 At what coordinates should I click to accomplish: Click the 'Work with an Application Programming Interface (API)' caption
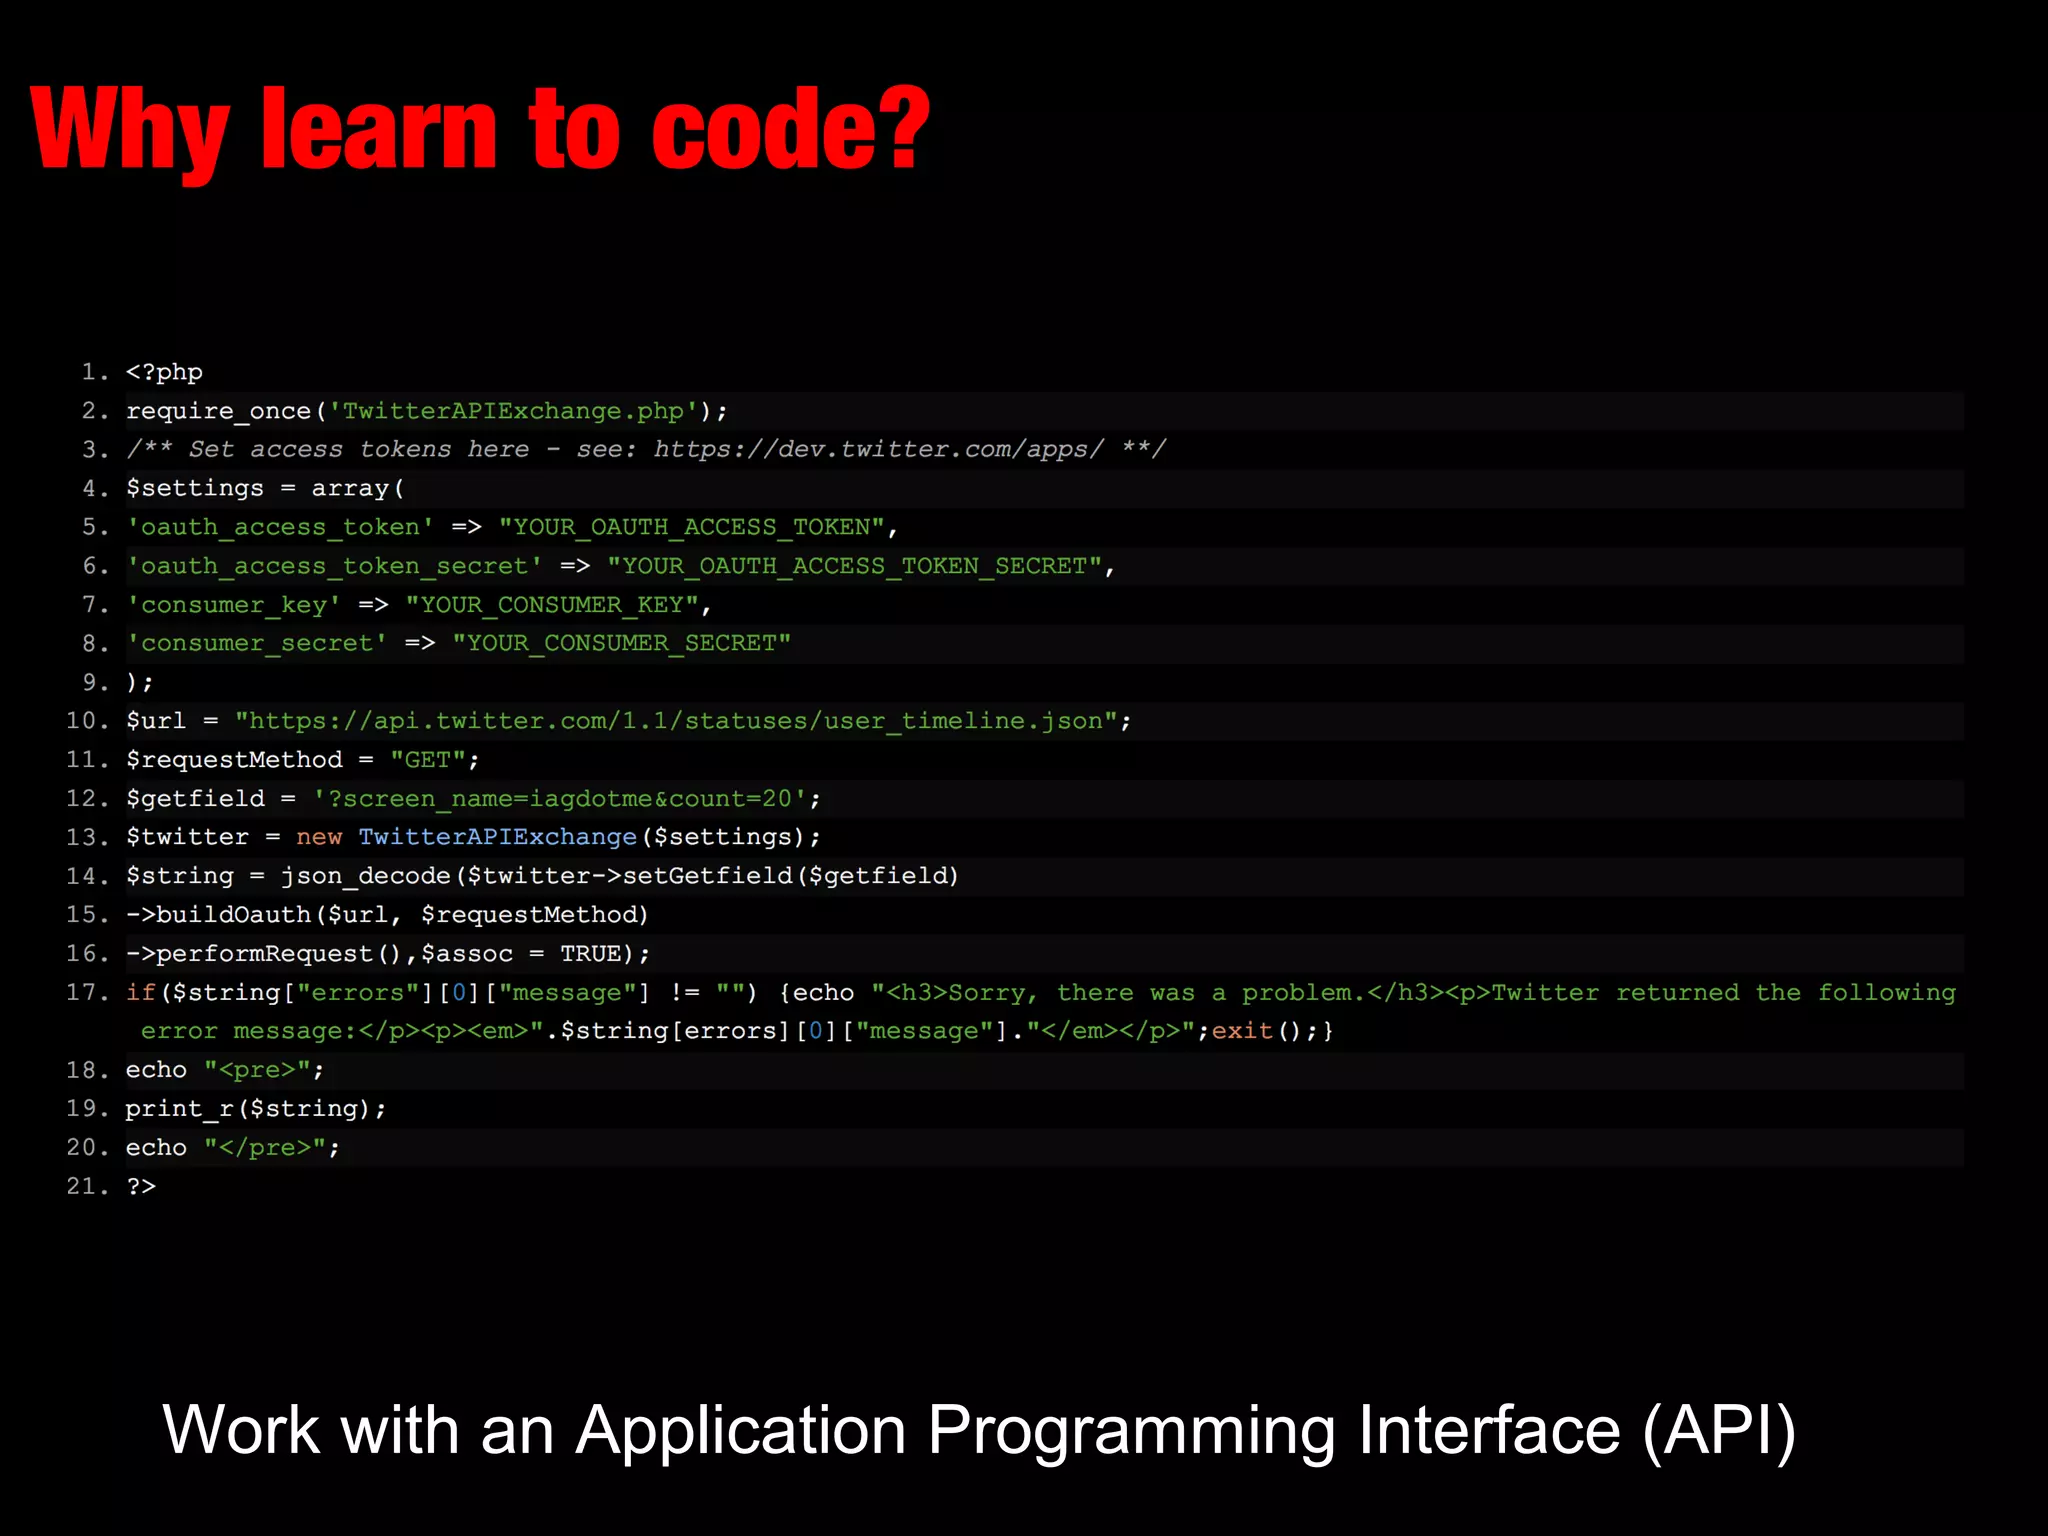(979, 1431)
